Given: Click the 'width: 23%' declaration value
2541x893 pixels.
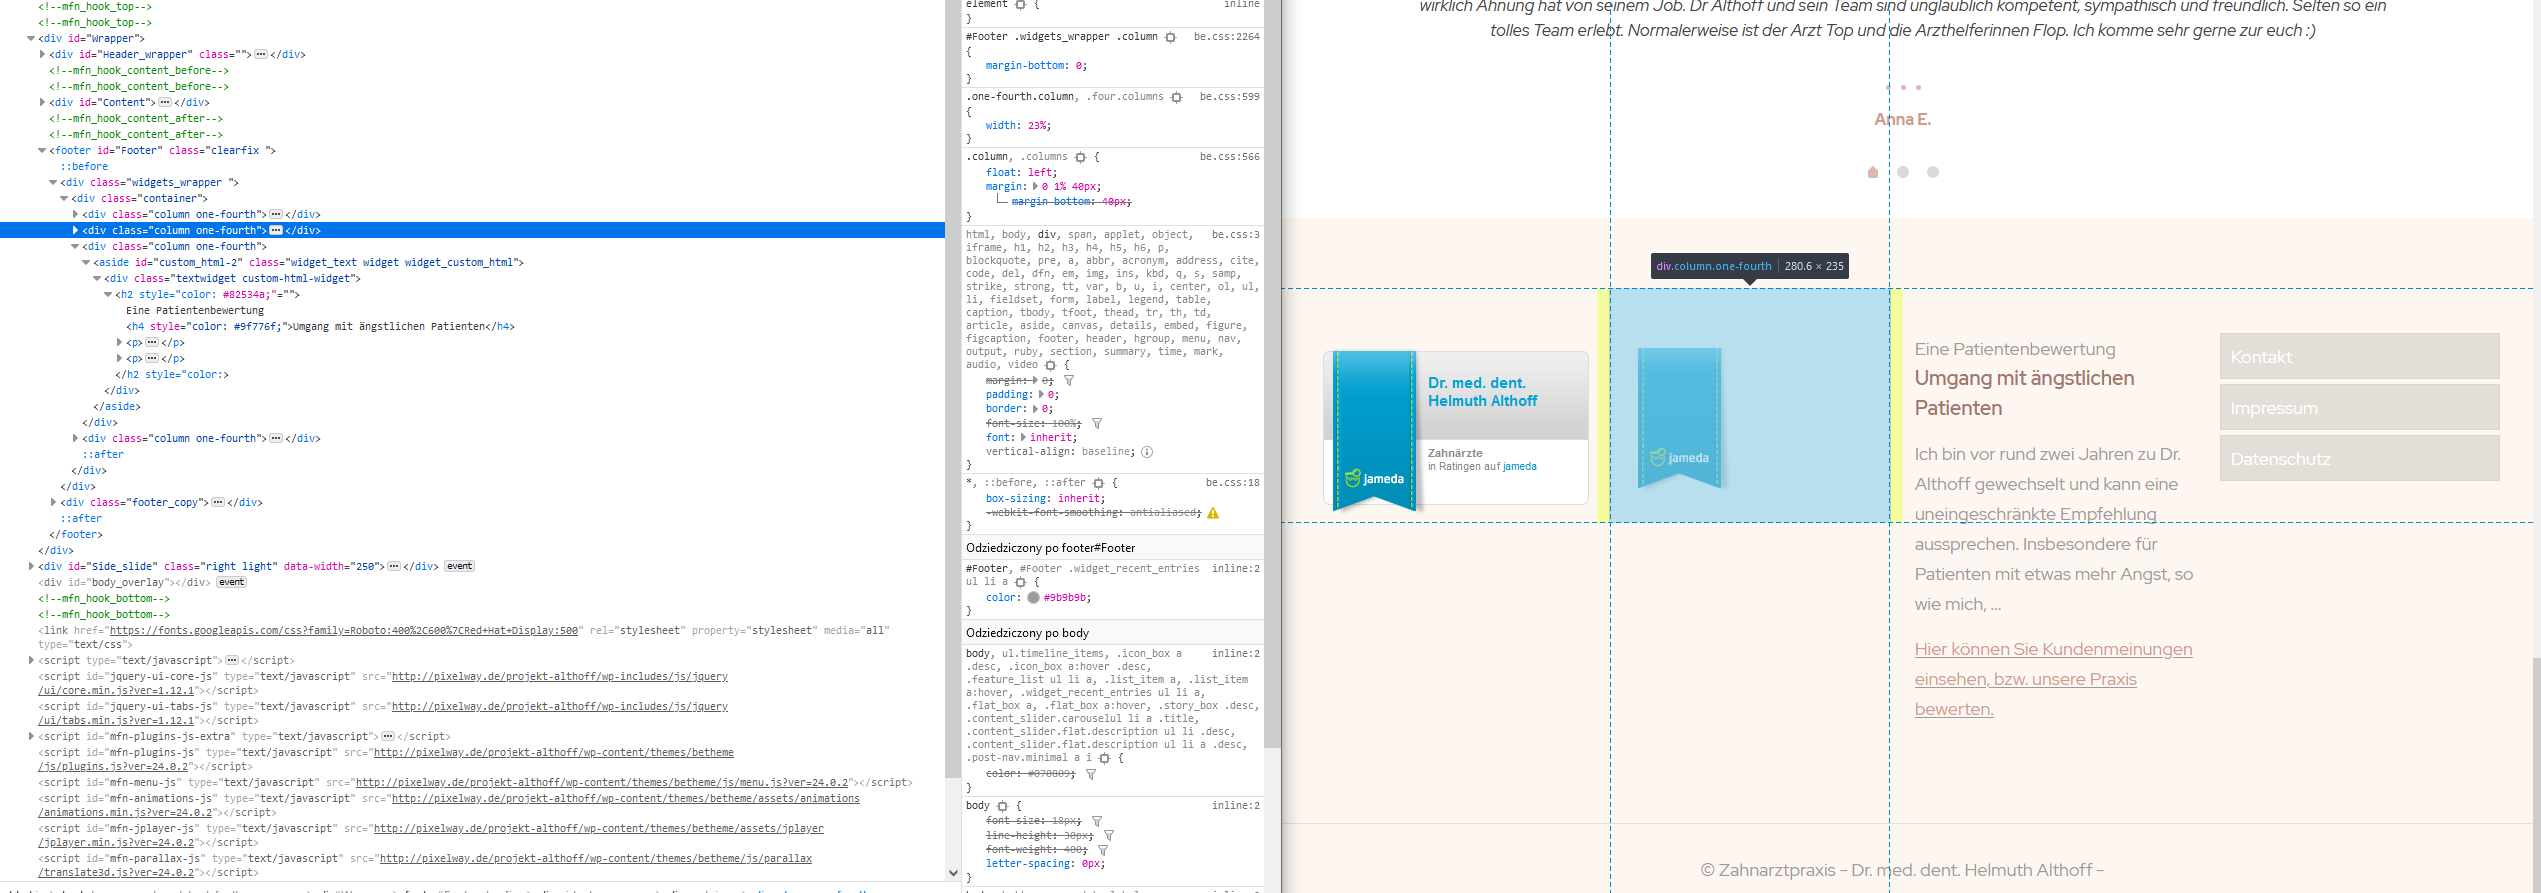Looking at the screenshot, I should [x=1035, y=126].
